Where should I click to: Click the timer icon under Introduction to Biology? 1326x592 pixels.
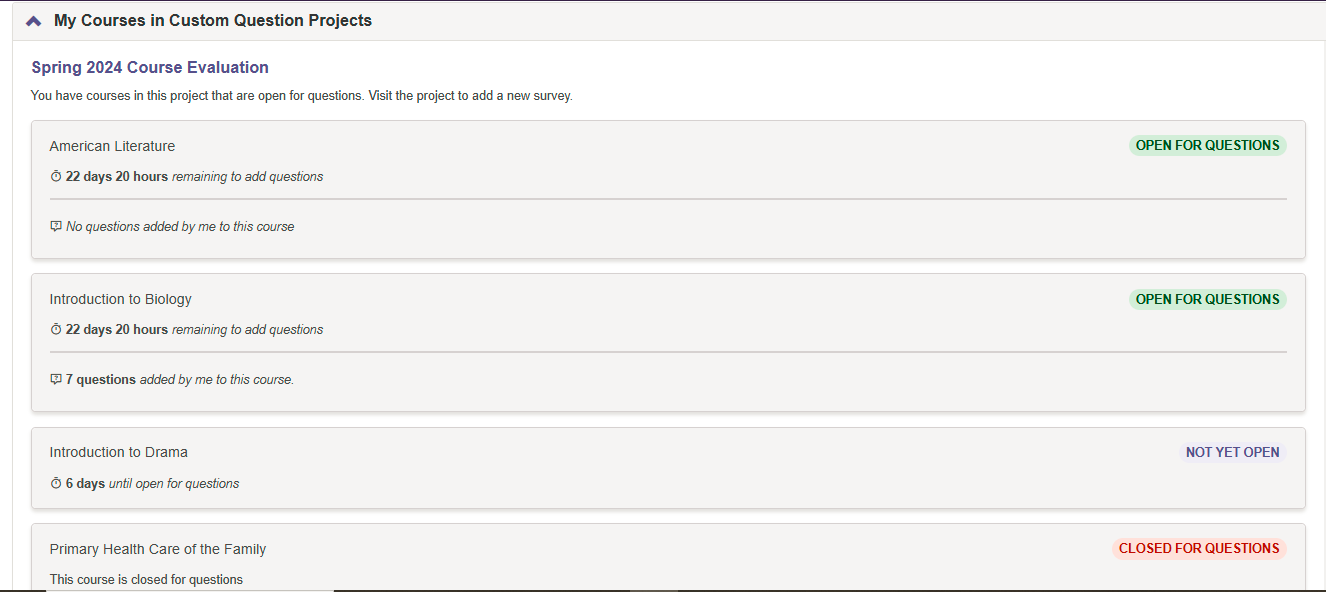click(56, 330)
